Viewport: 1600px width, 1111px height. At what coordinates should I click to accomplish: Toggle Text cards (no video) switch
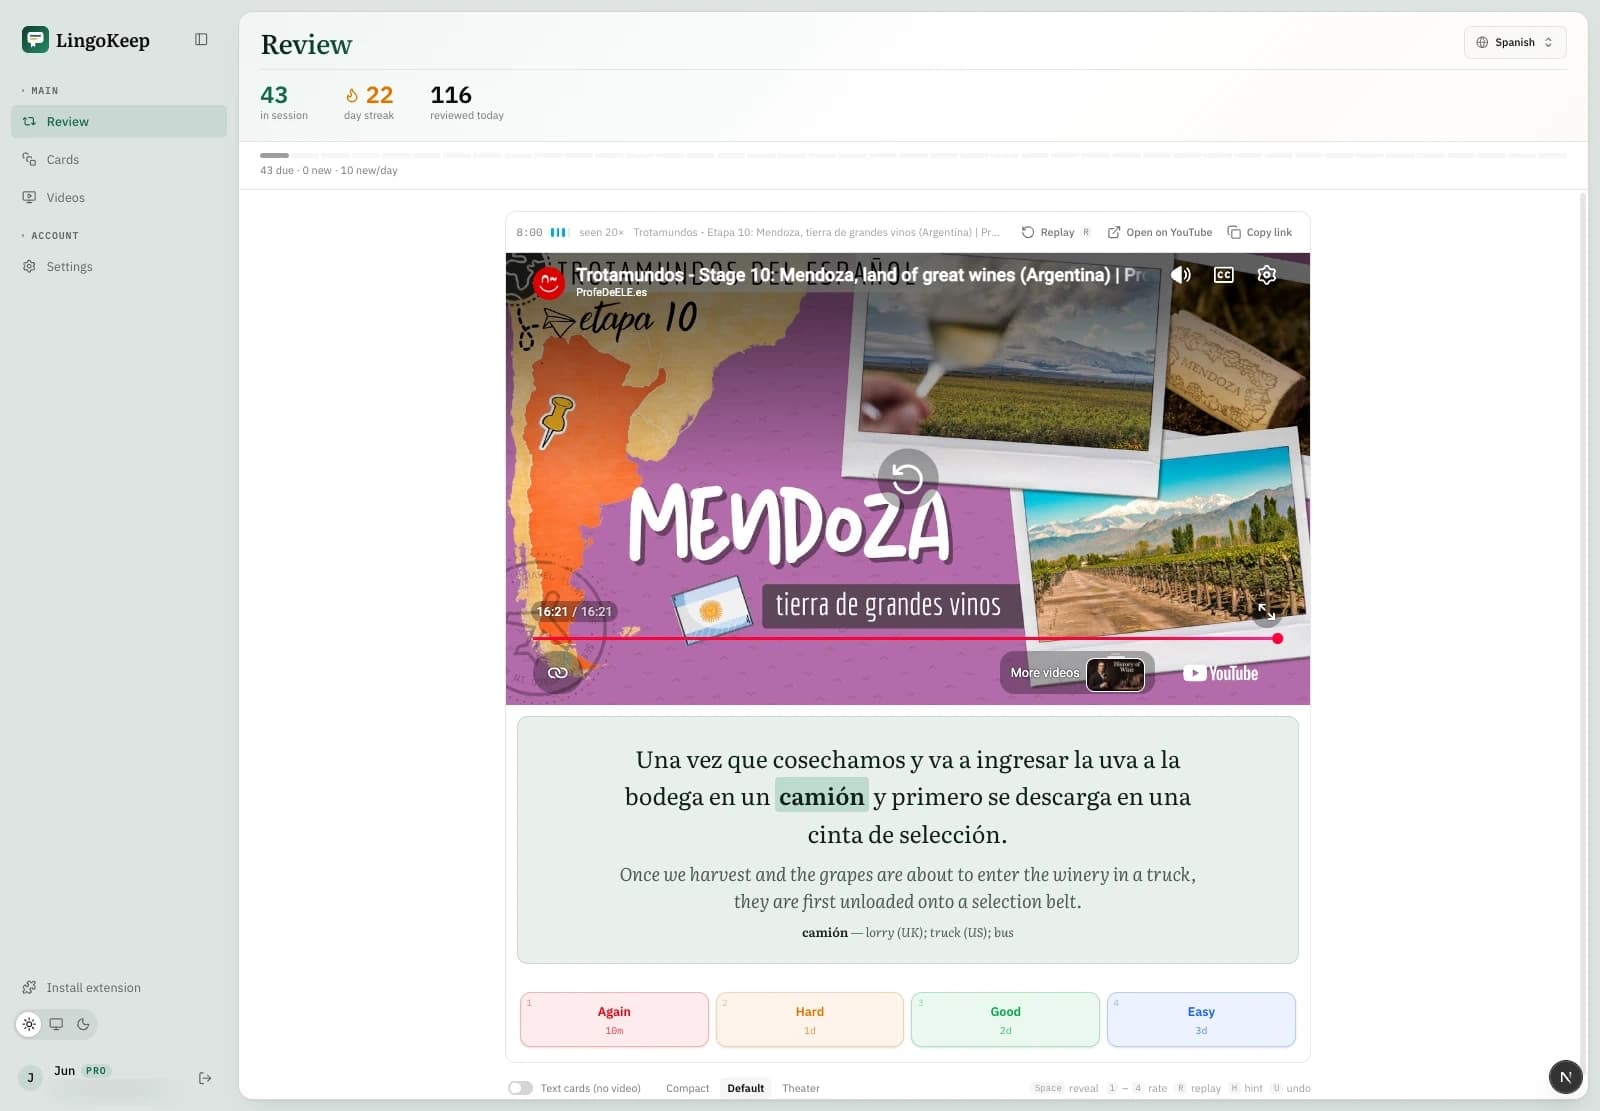click(520, 1088)
